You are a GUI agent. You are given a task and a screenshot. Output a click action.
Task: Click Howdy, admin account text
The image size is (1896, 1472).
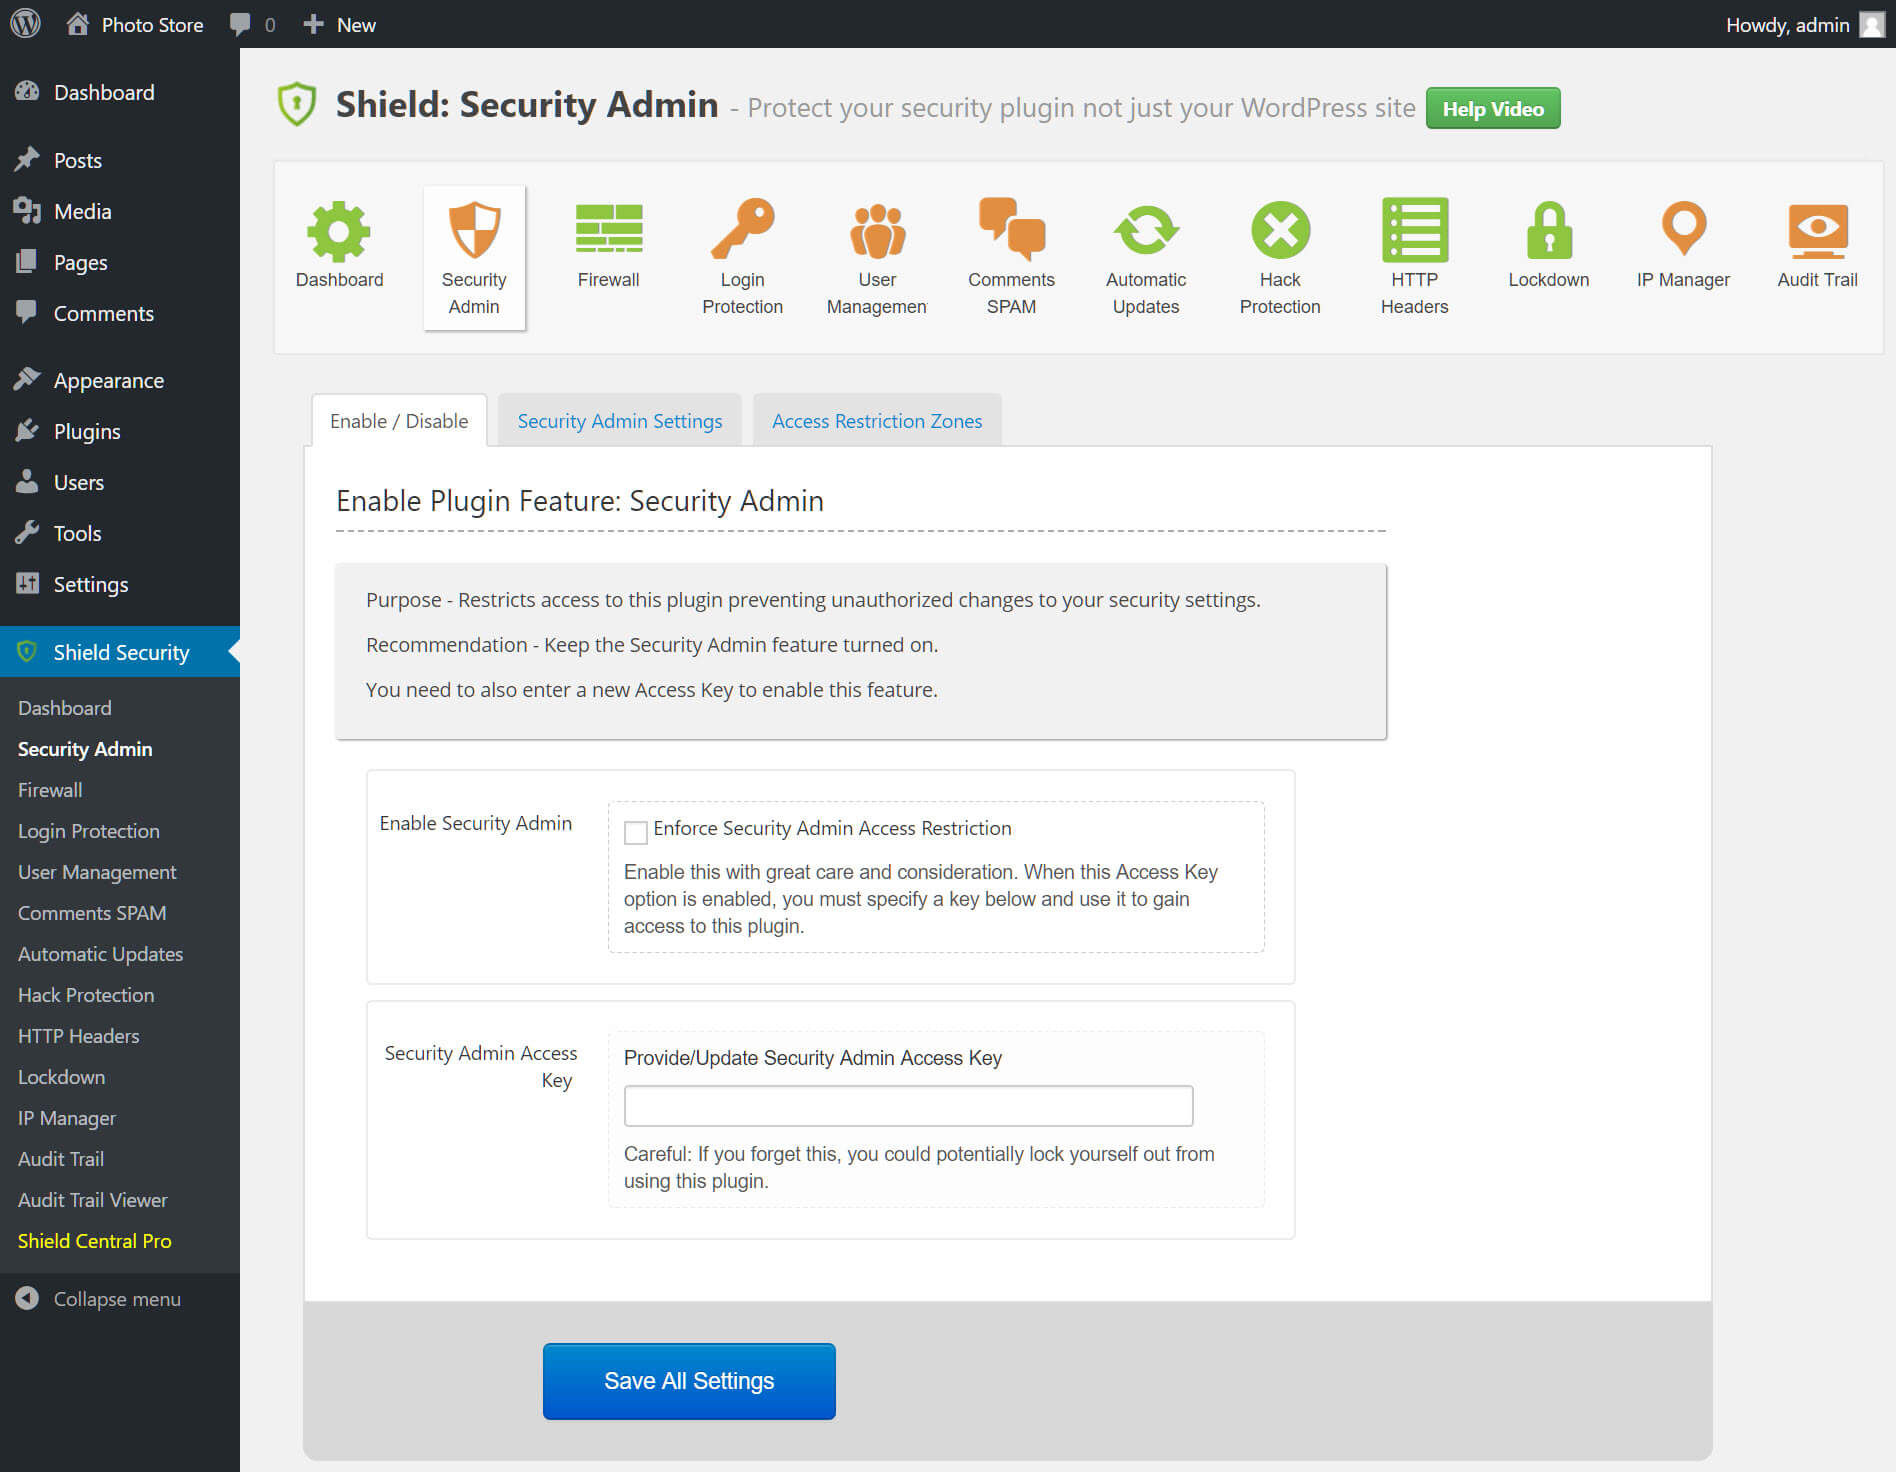point(1787,24)
